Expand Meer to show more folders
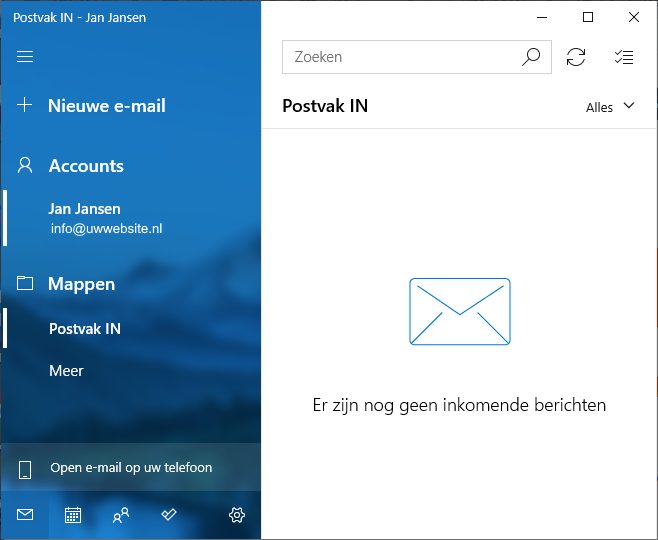 point(66,371)
